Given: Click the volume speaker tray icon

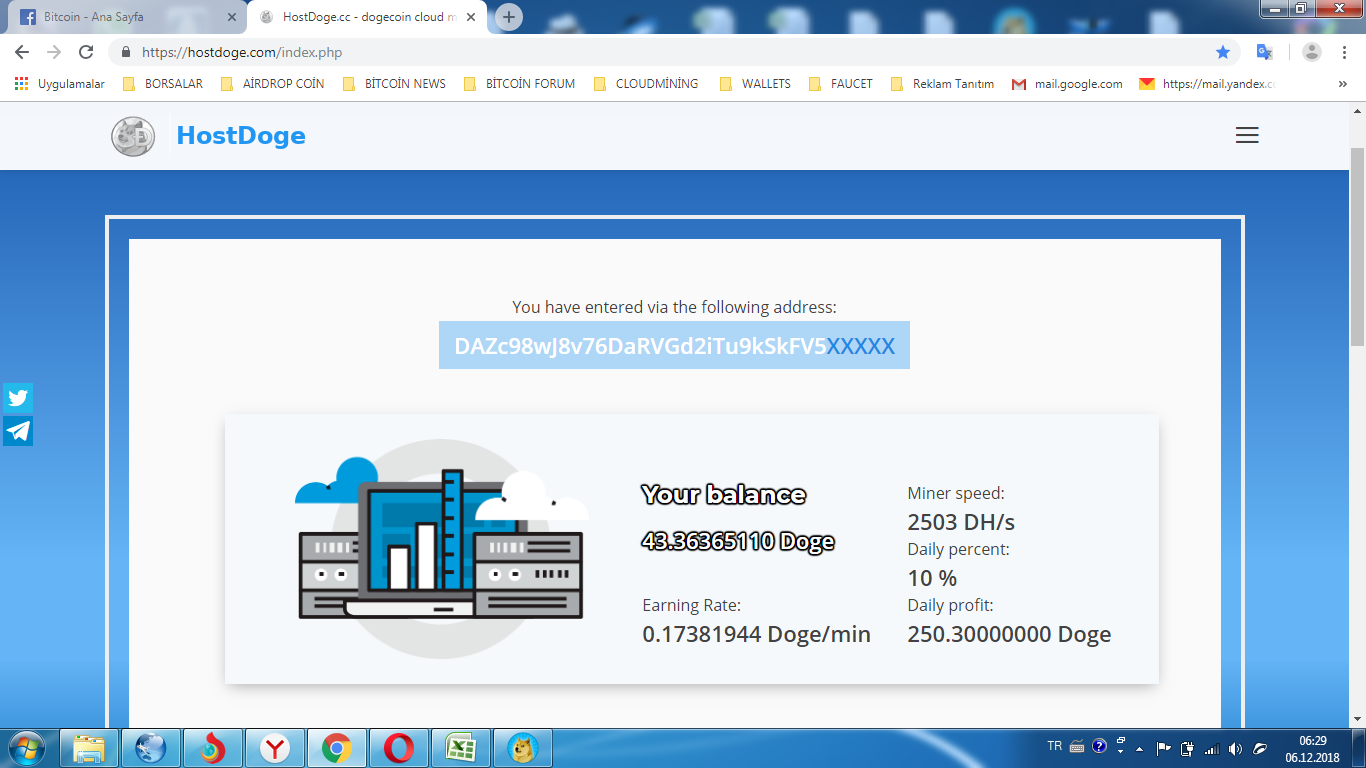Looking at the screenshot, I should tap(1236, 748).
